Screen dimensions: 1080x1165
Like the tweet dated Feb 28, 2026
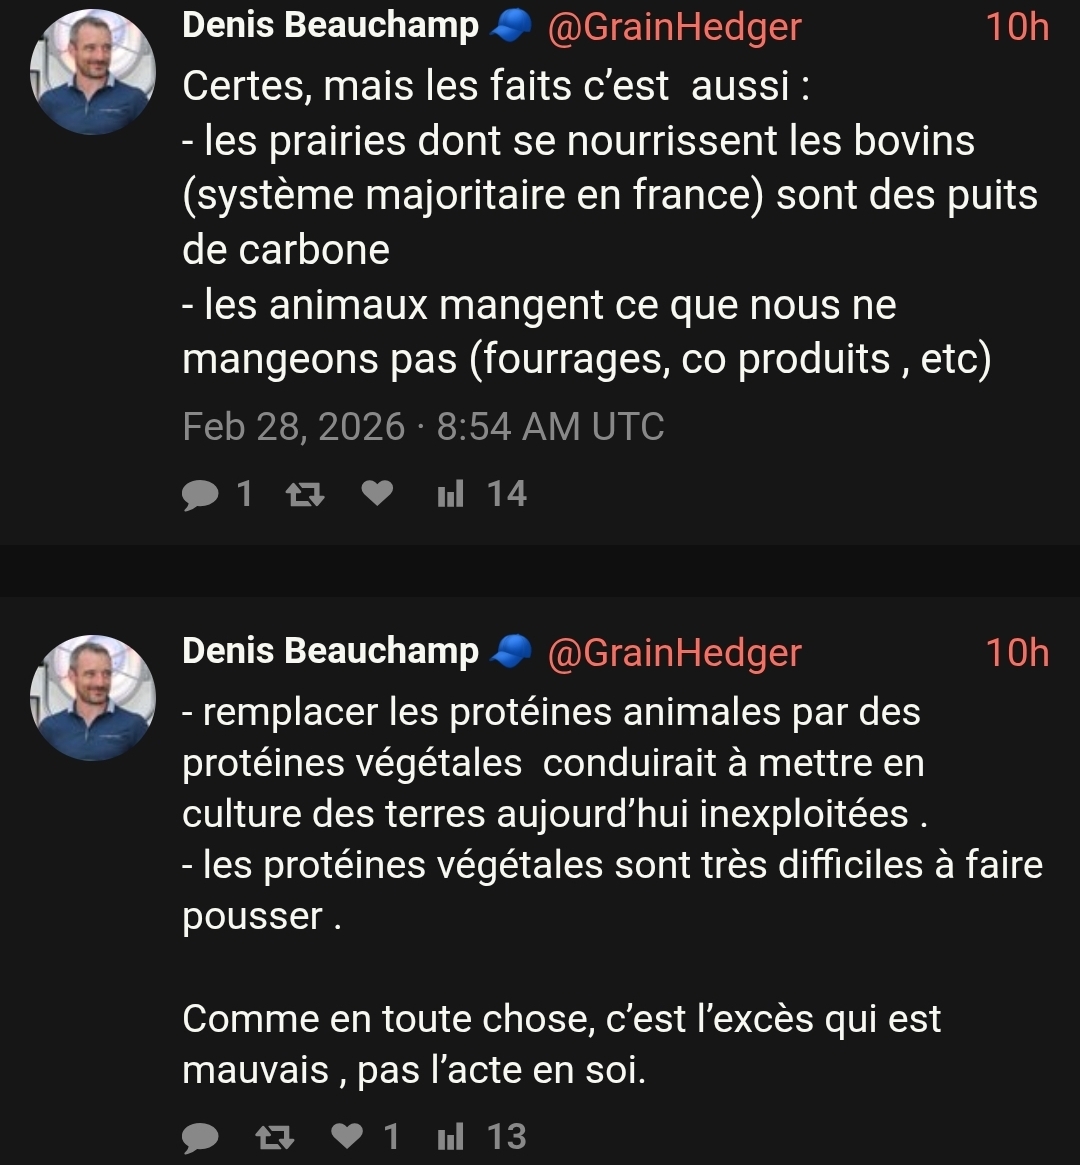coord(376,493)
